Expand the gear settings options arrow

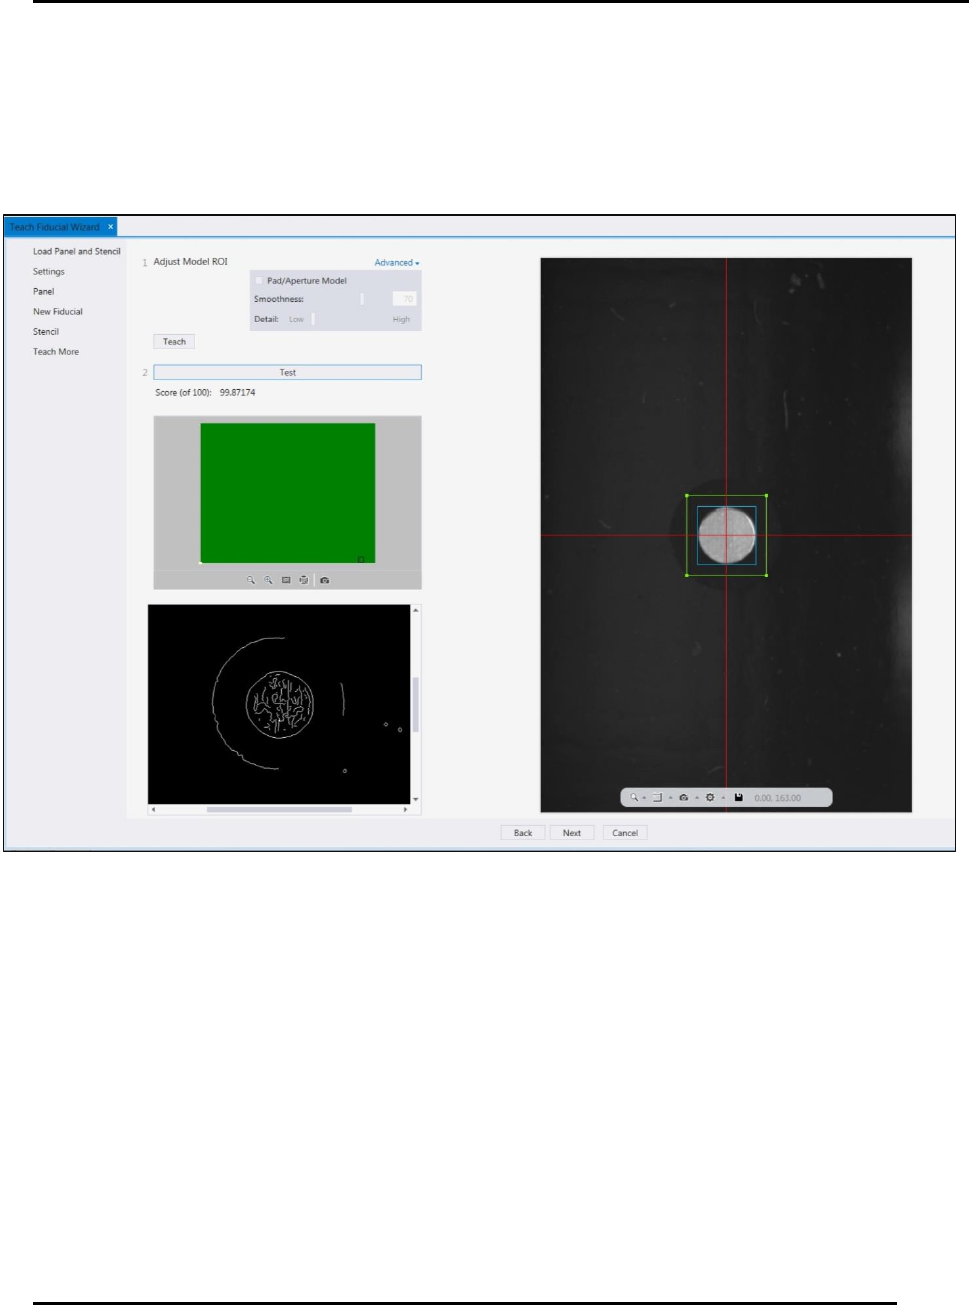[x=723, y=799]
